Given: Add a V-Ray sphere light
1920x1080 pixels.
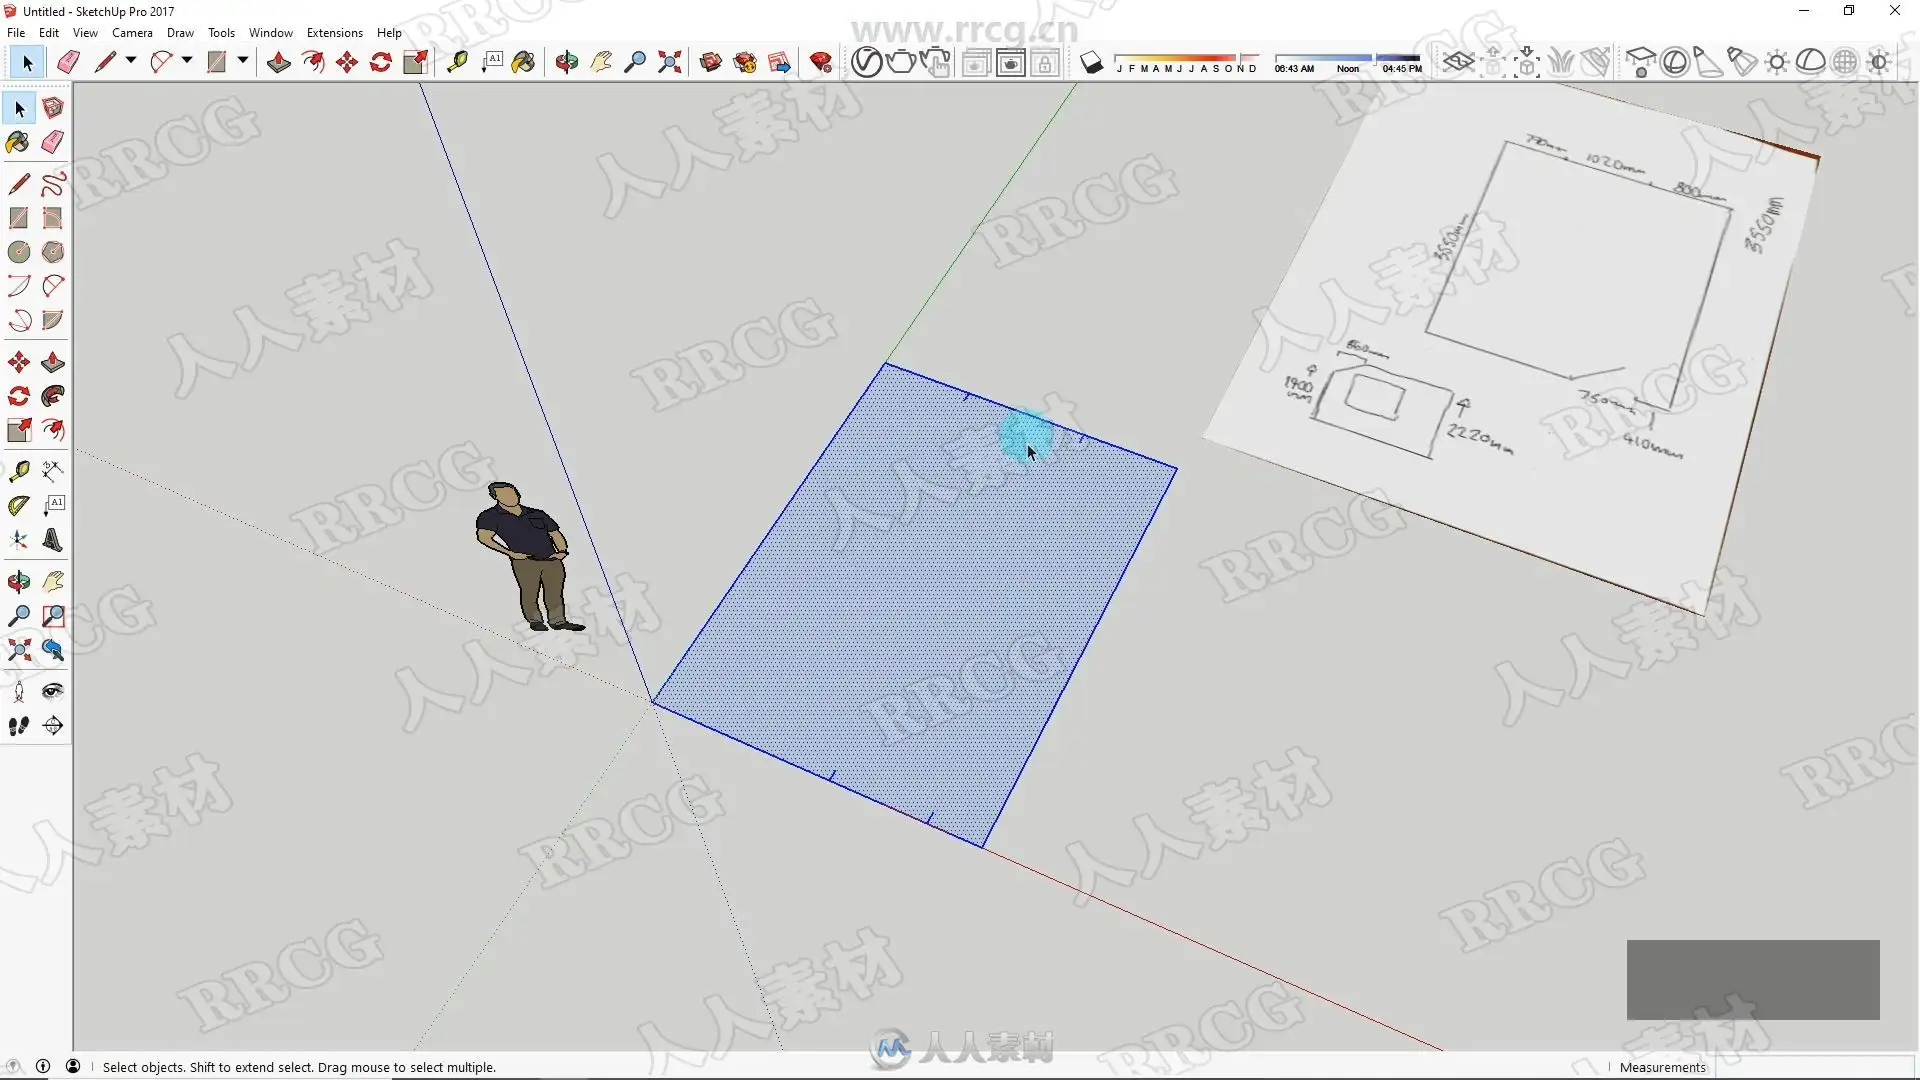Looking at the screenshot, I should point(1675,62).
